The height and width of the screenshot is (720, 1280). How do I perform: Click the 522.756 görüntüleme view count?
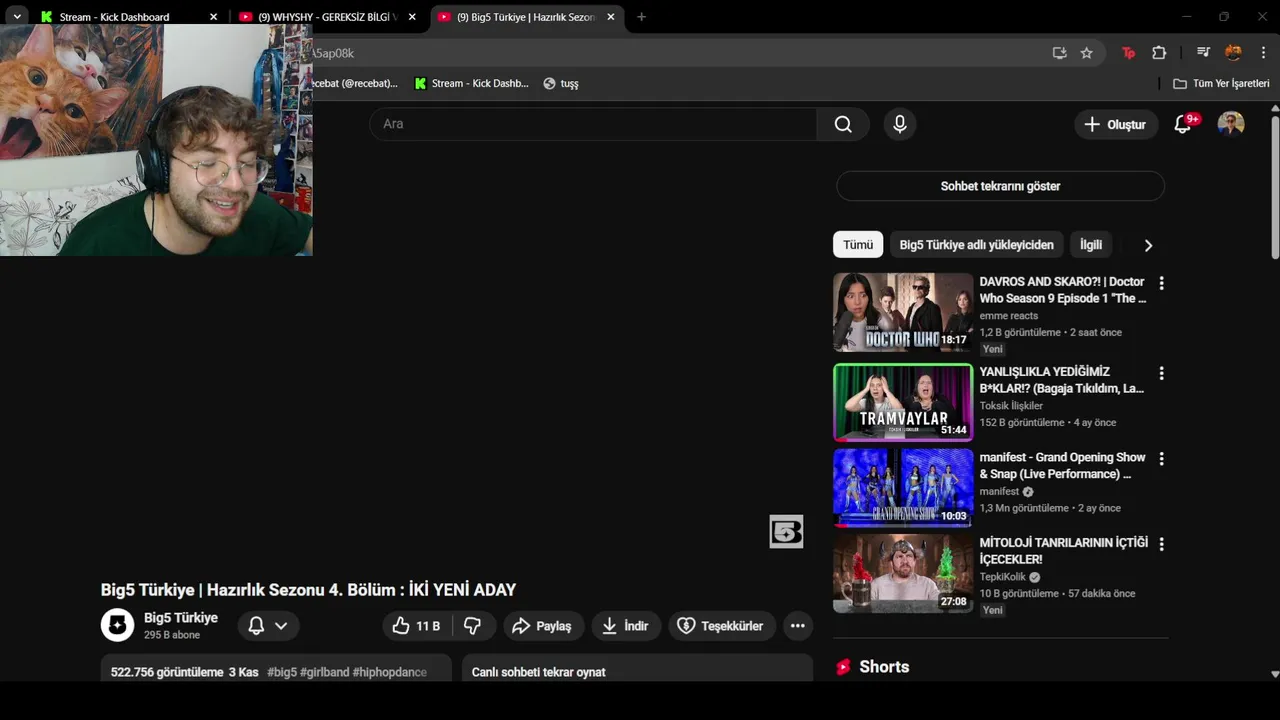click(x=167, y=672)
